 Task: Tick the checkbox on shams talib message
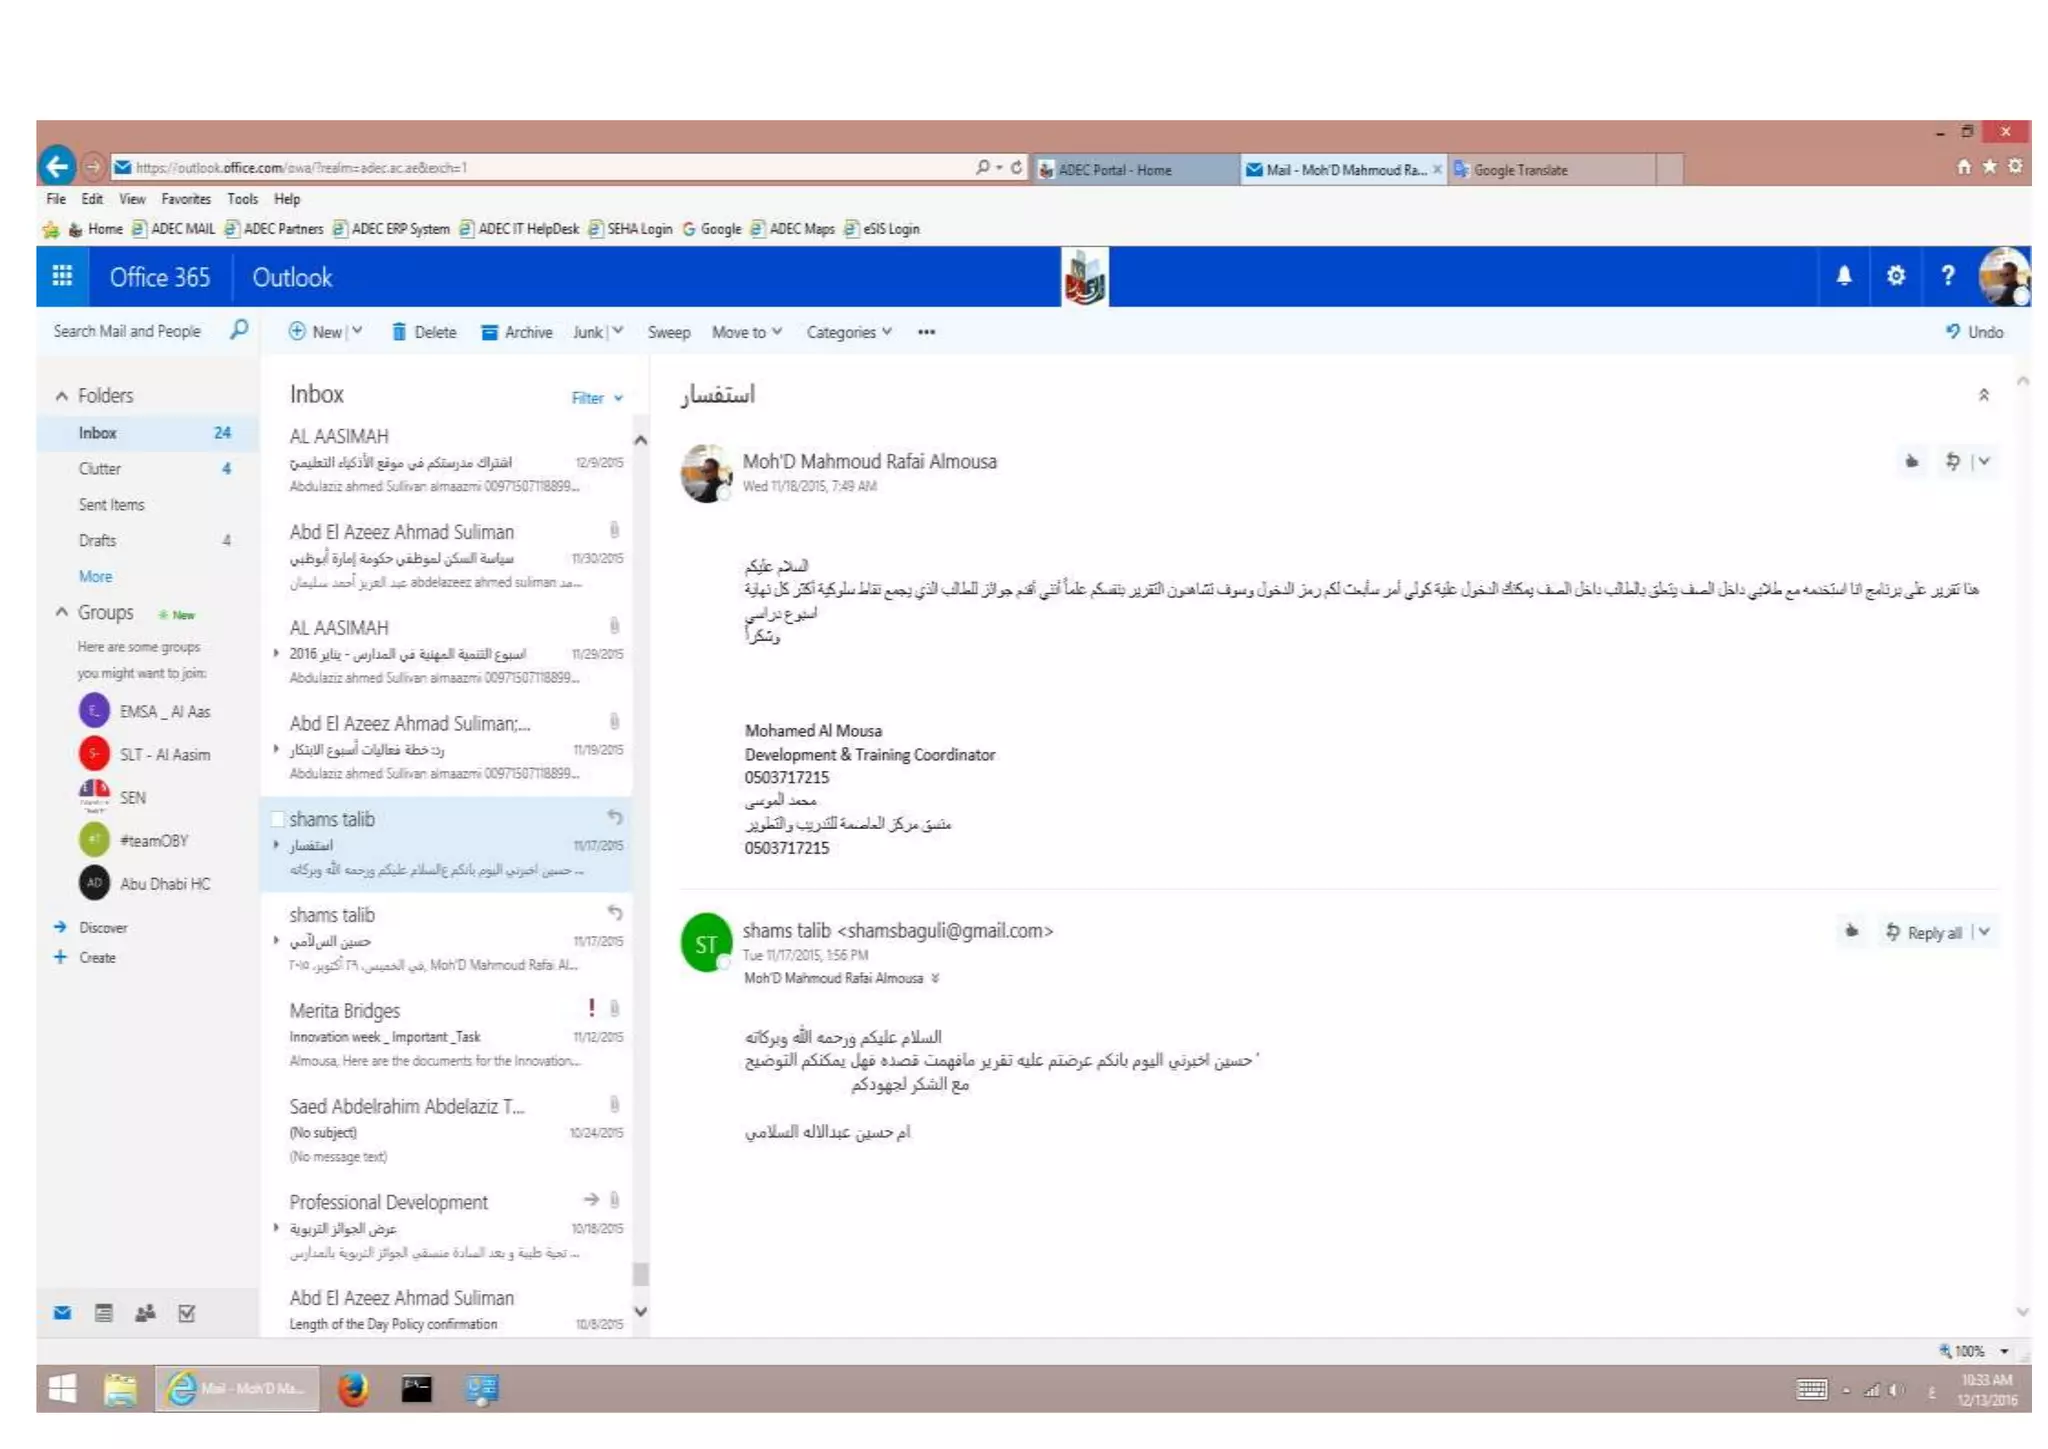[278, 819]
